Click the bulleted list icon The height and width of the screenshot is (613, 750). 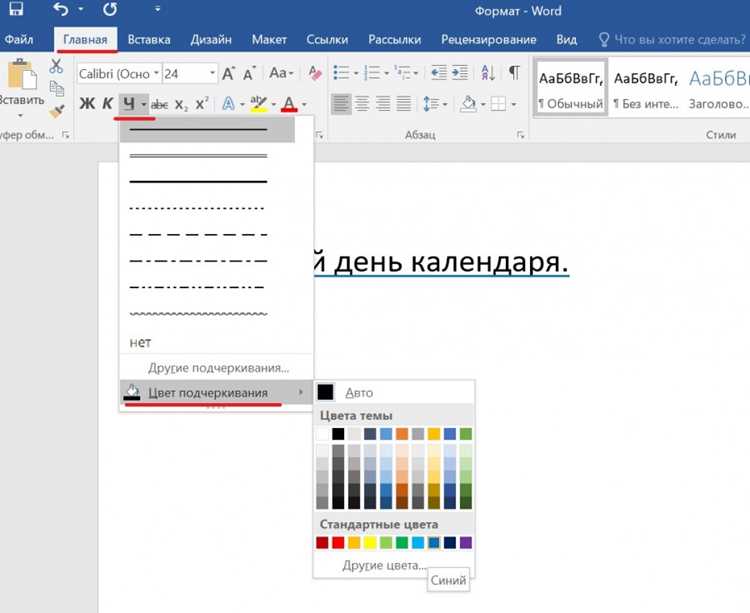point(341,73)
